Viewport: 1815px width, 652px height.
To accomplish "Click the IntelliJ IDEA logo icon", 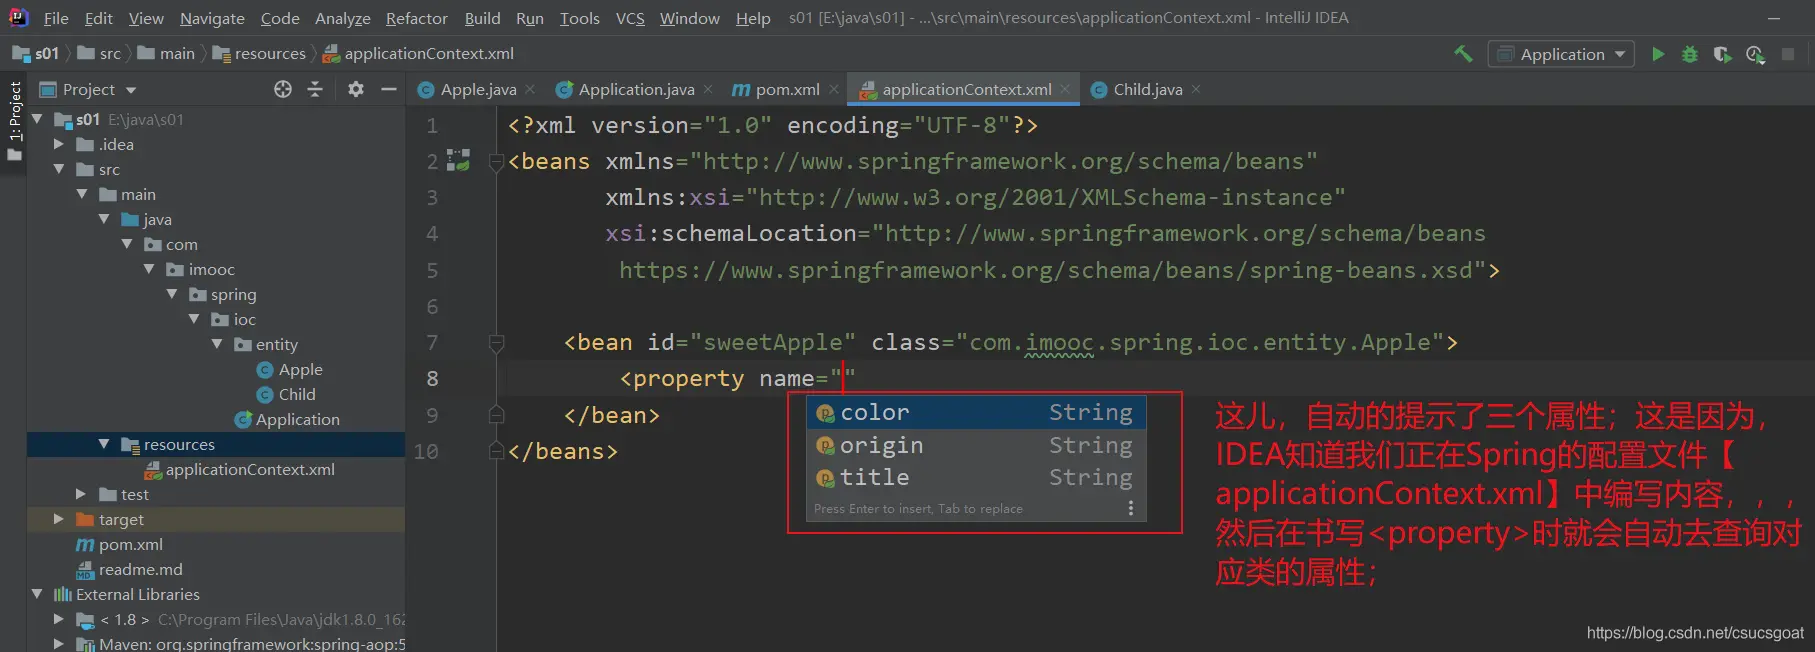I will pyautogui.click(x=19, y=17).
